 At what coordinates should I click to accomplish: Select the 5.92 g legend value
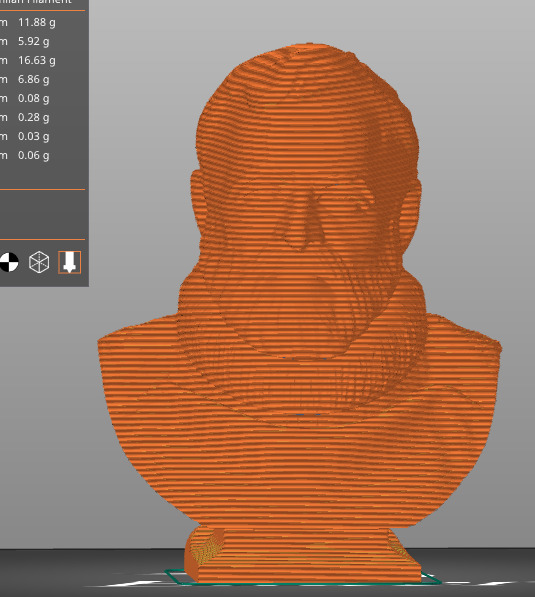pyautogui.click(x=34, y=42)
